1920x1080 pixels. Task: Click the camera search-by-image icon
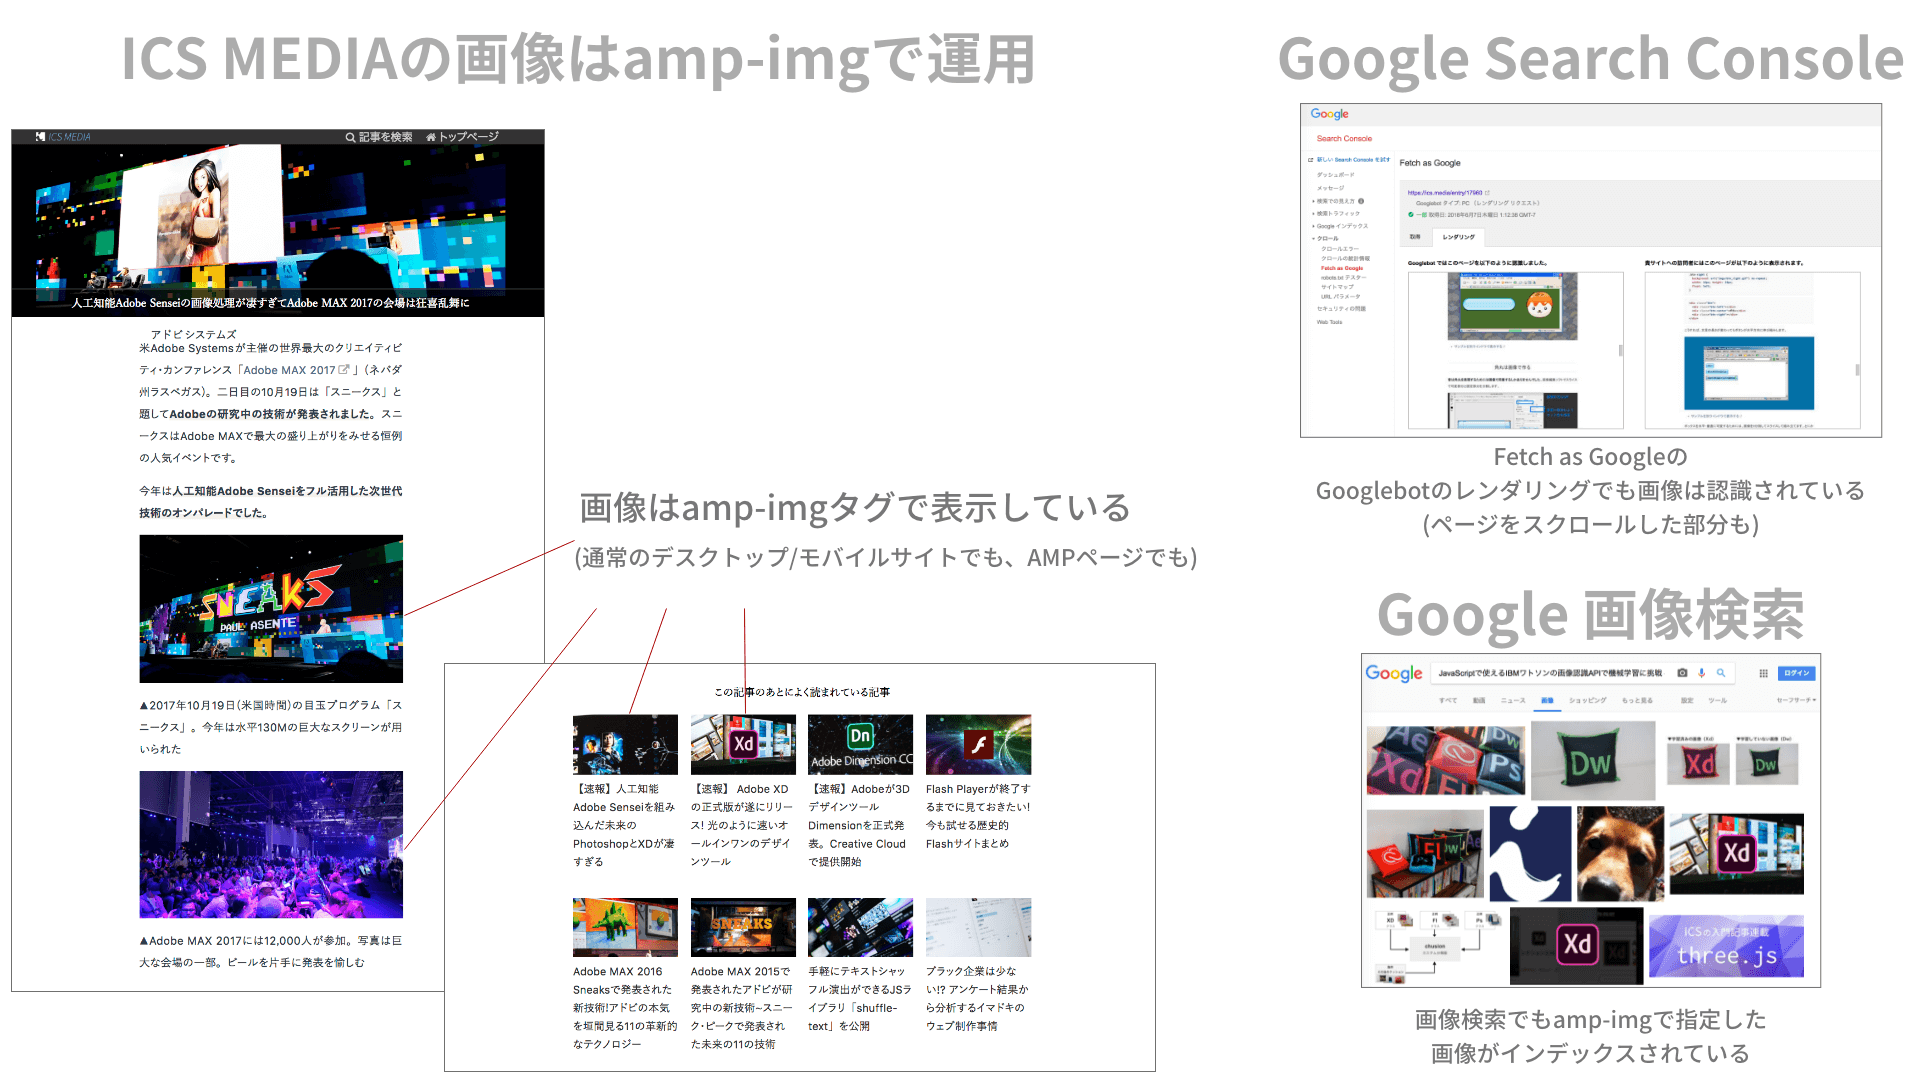tap(1682, 673)
